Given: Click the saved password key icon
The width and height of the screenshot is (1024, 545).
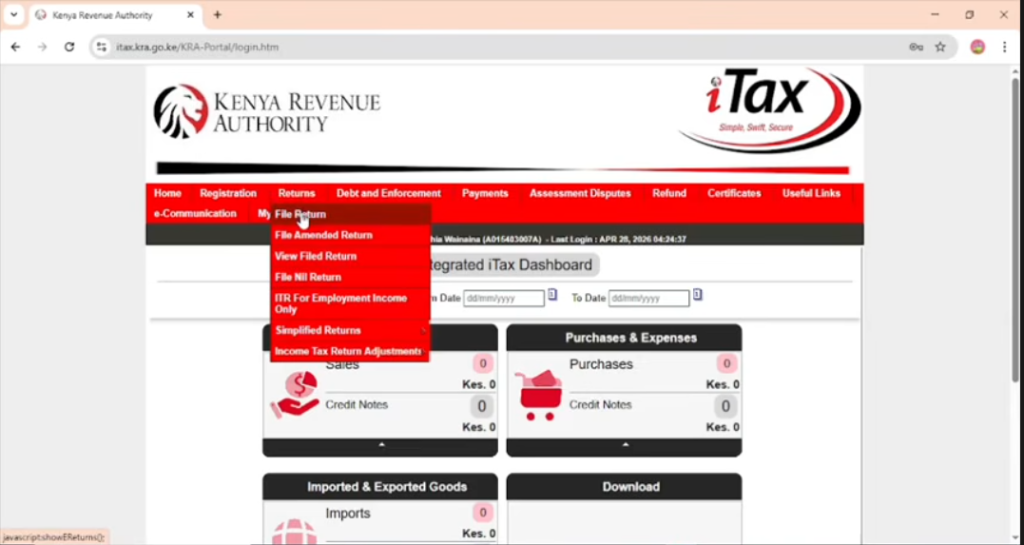Looking at the screenshot, I should click(x=916, y=47).
